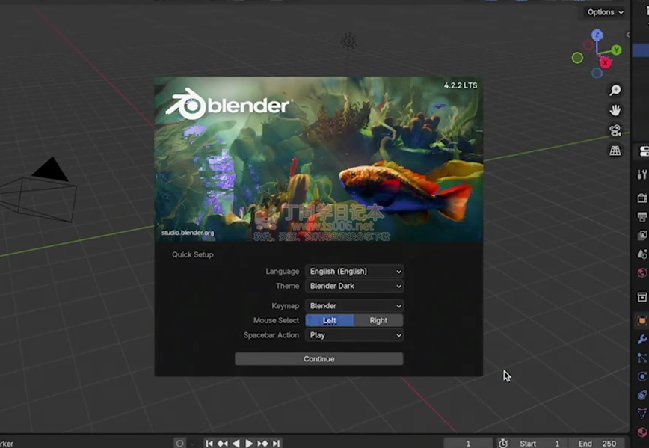The image size is (649, 448).
Task: Open the Options dropdown in viewport header
Action: pos(605,12)
